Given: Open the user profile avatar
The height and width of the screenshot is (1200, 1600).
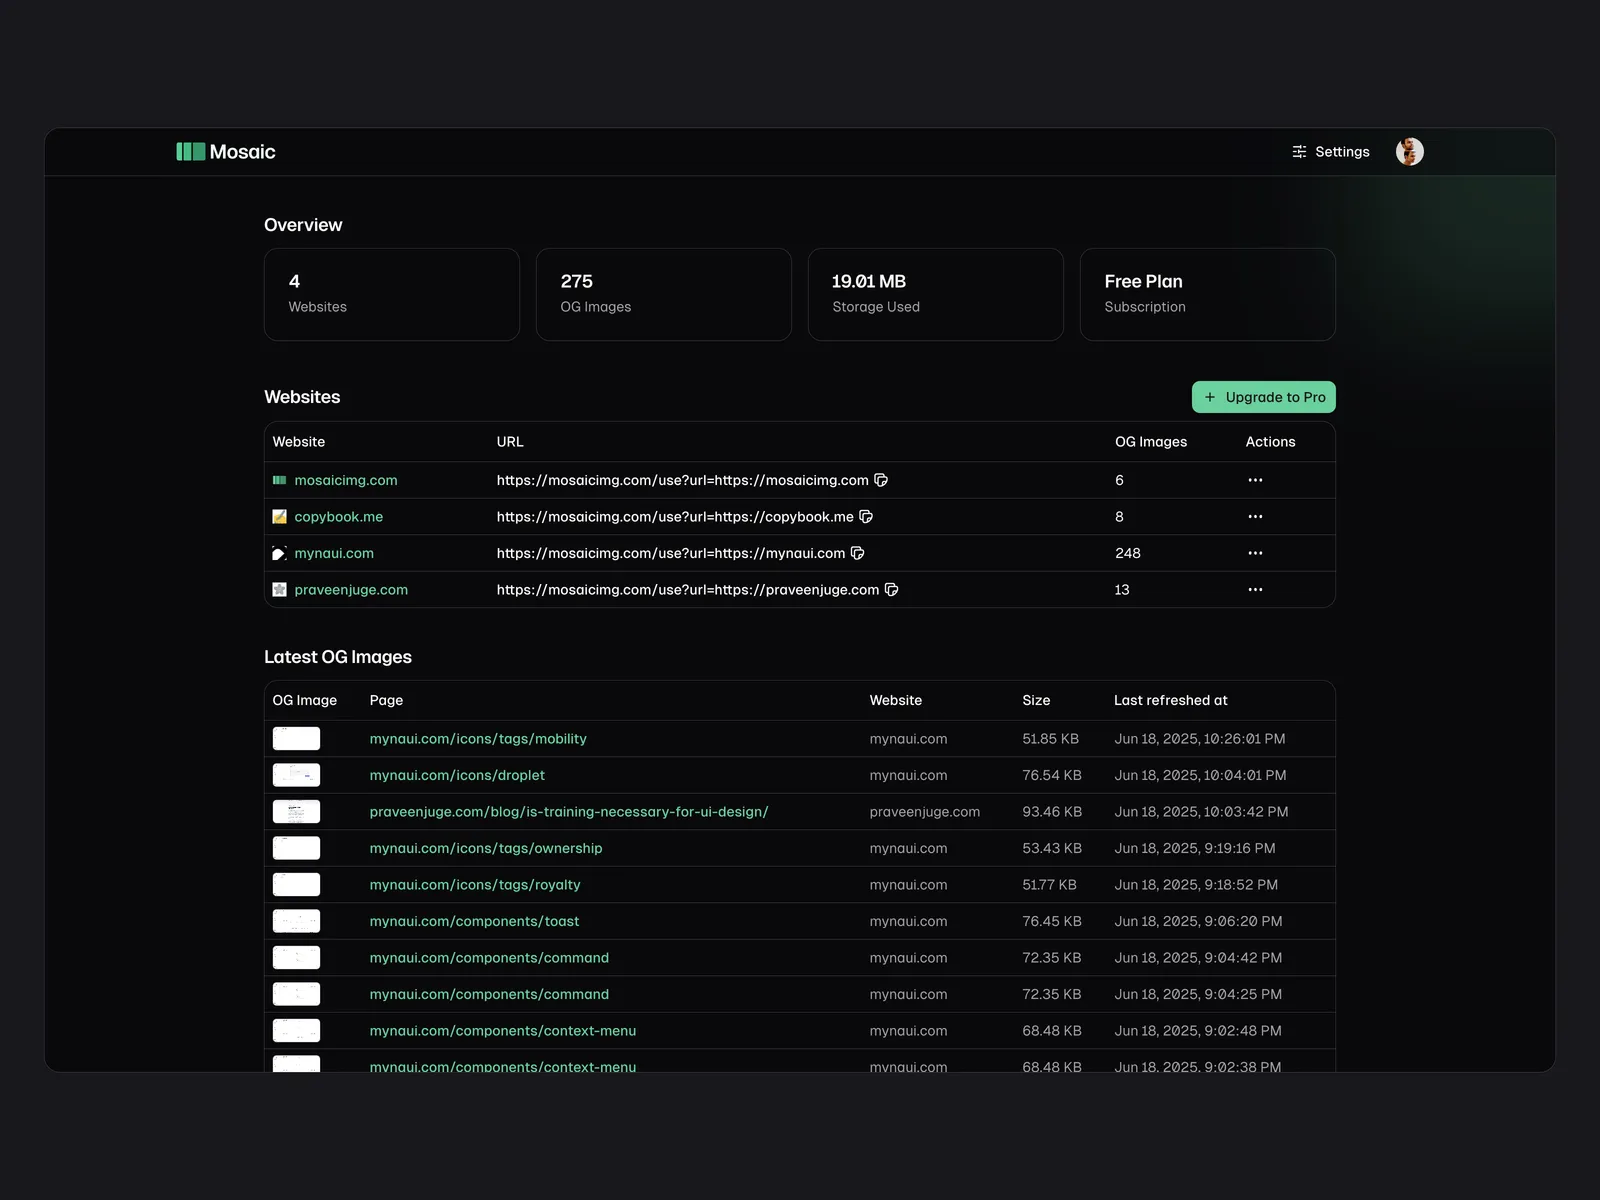Looking at the screenshot, I should coord(1409,152).
